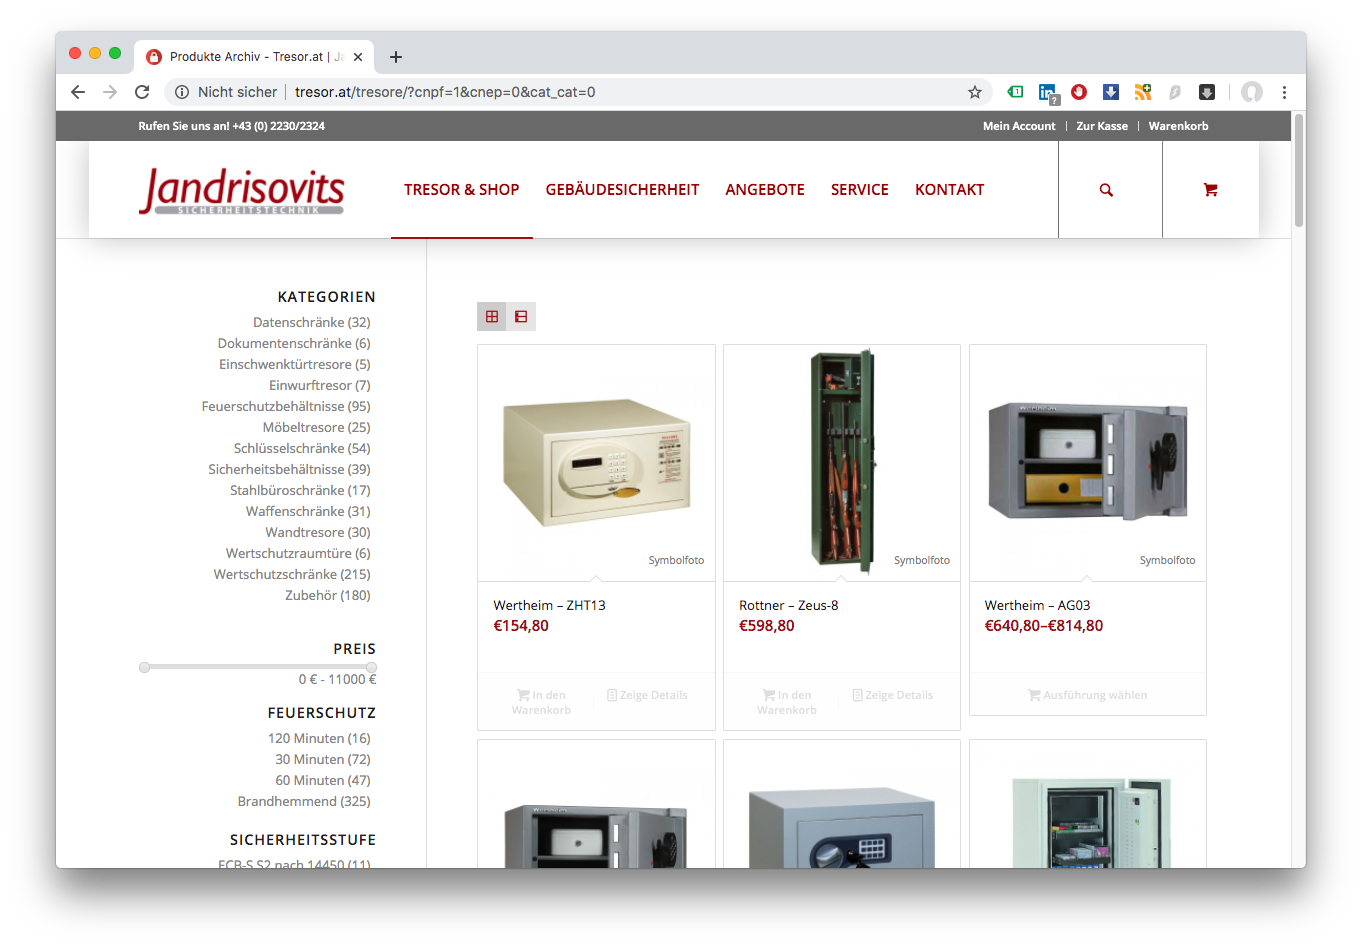Reload the page with the refresh icon
The image size is (1362, 948).
[x=142, y=92]
